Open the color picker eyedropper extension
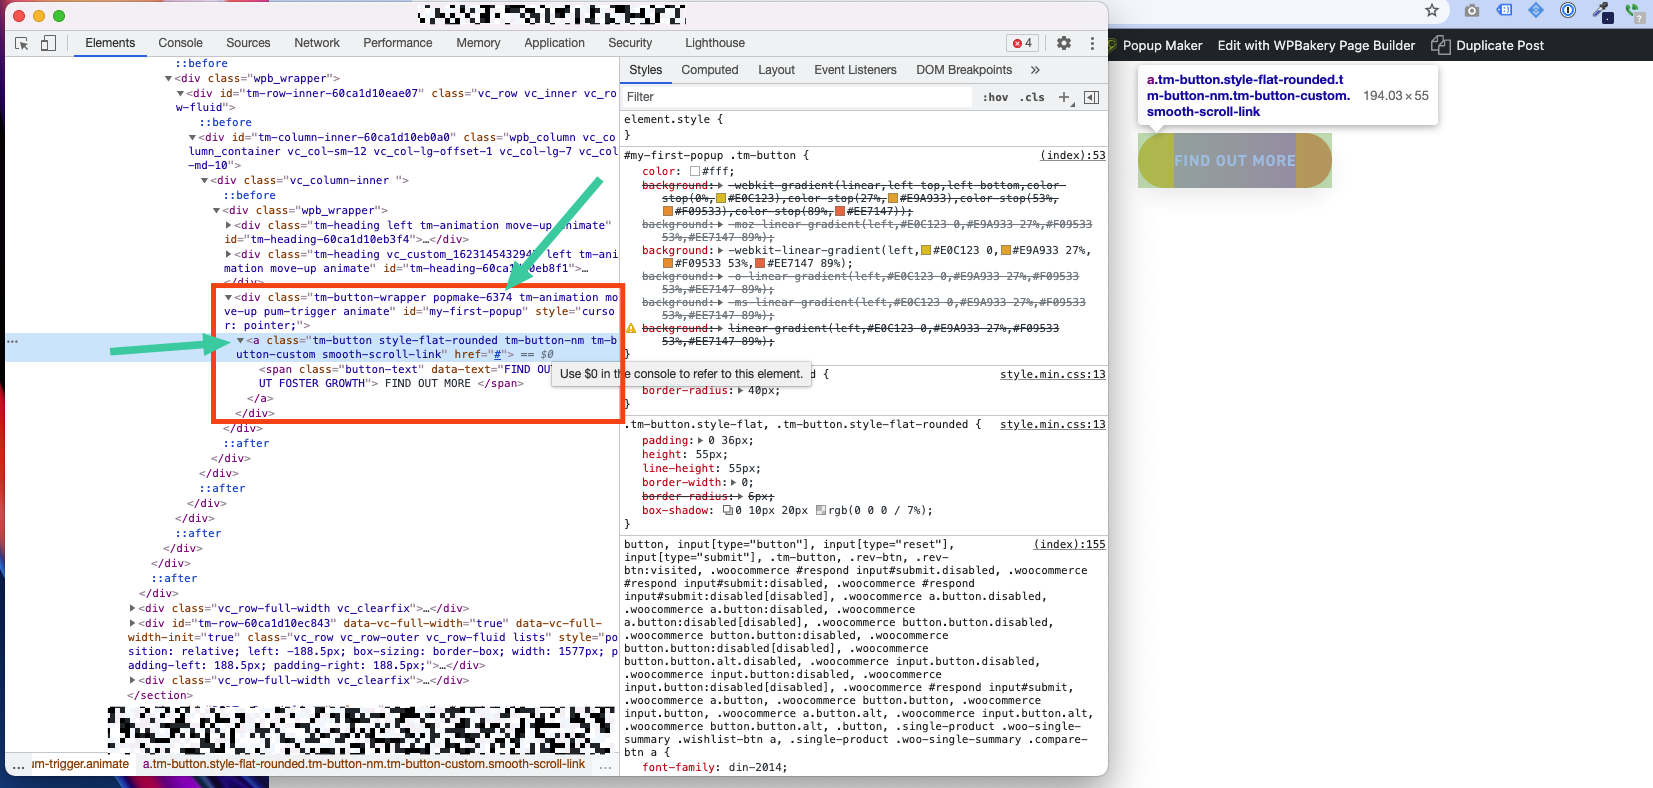Viewport: 1653px width, 788px height. 1602,11
